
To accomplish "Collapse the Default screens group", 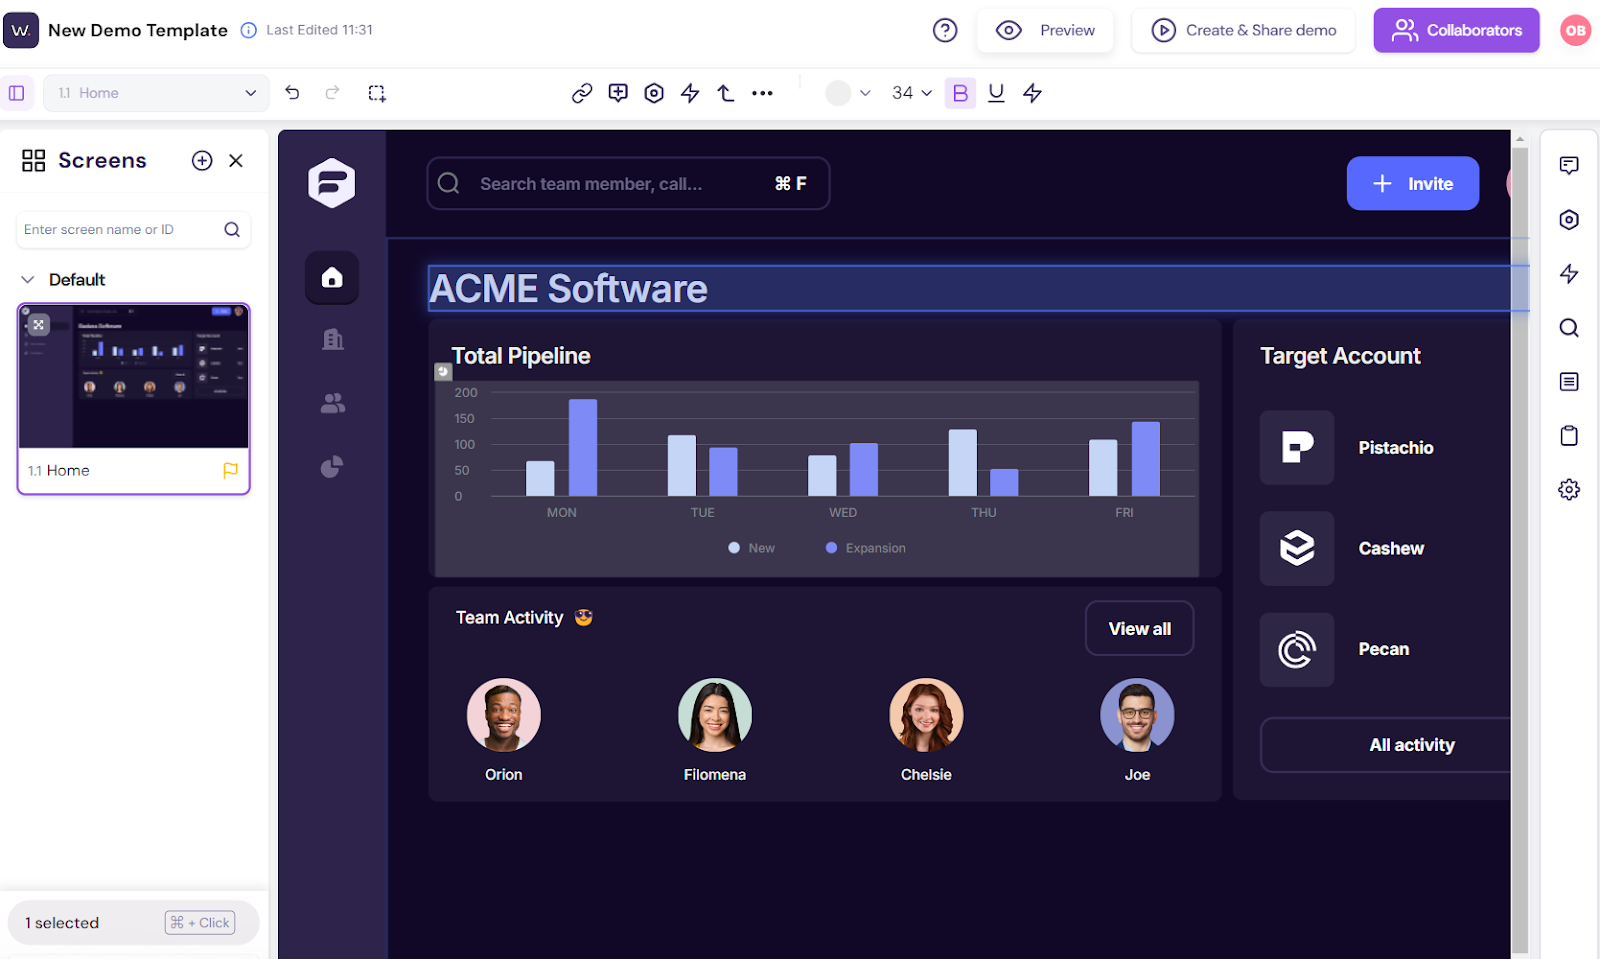I will pyautogui.click(x=28, y=280).
